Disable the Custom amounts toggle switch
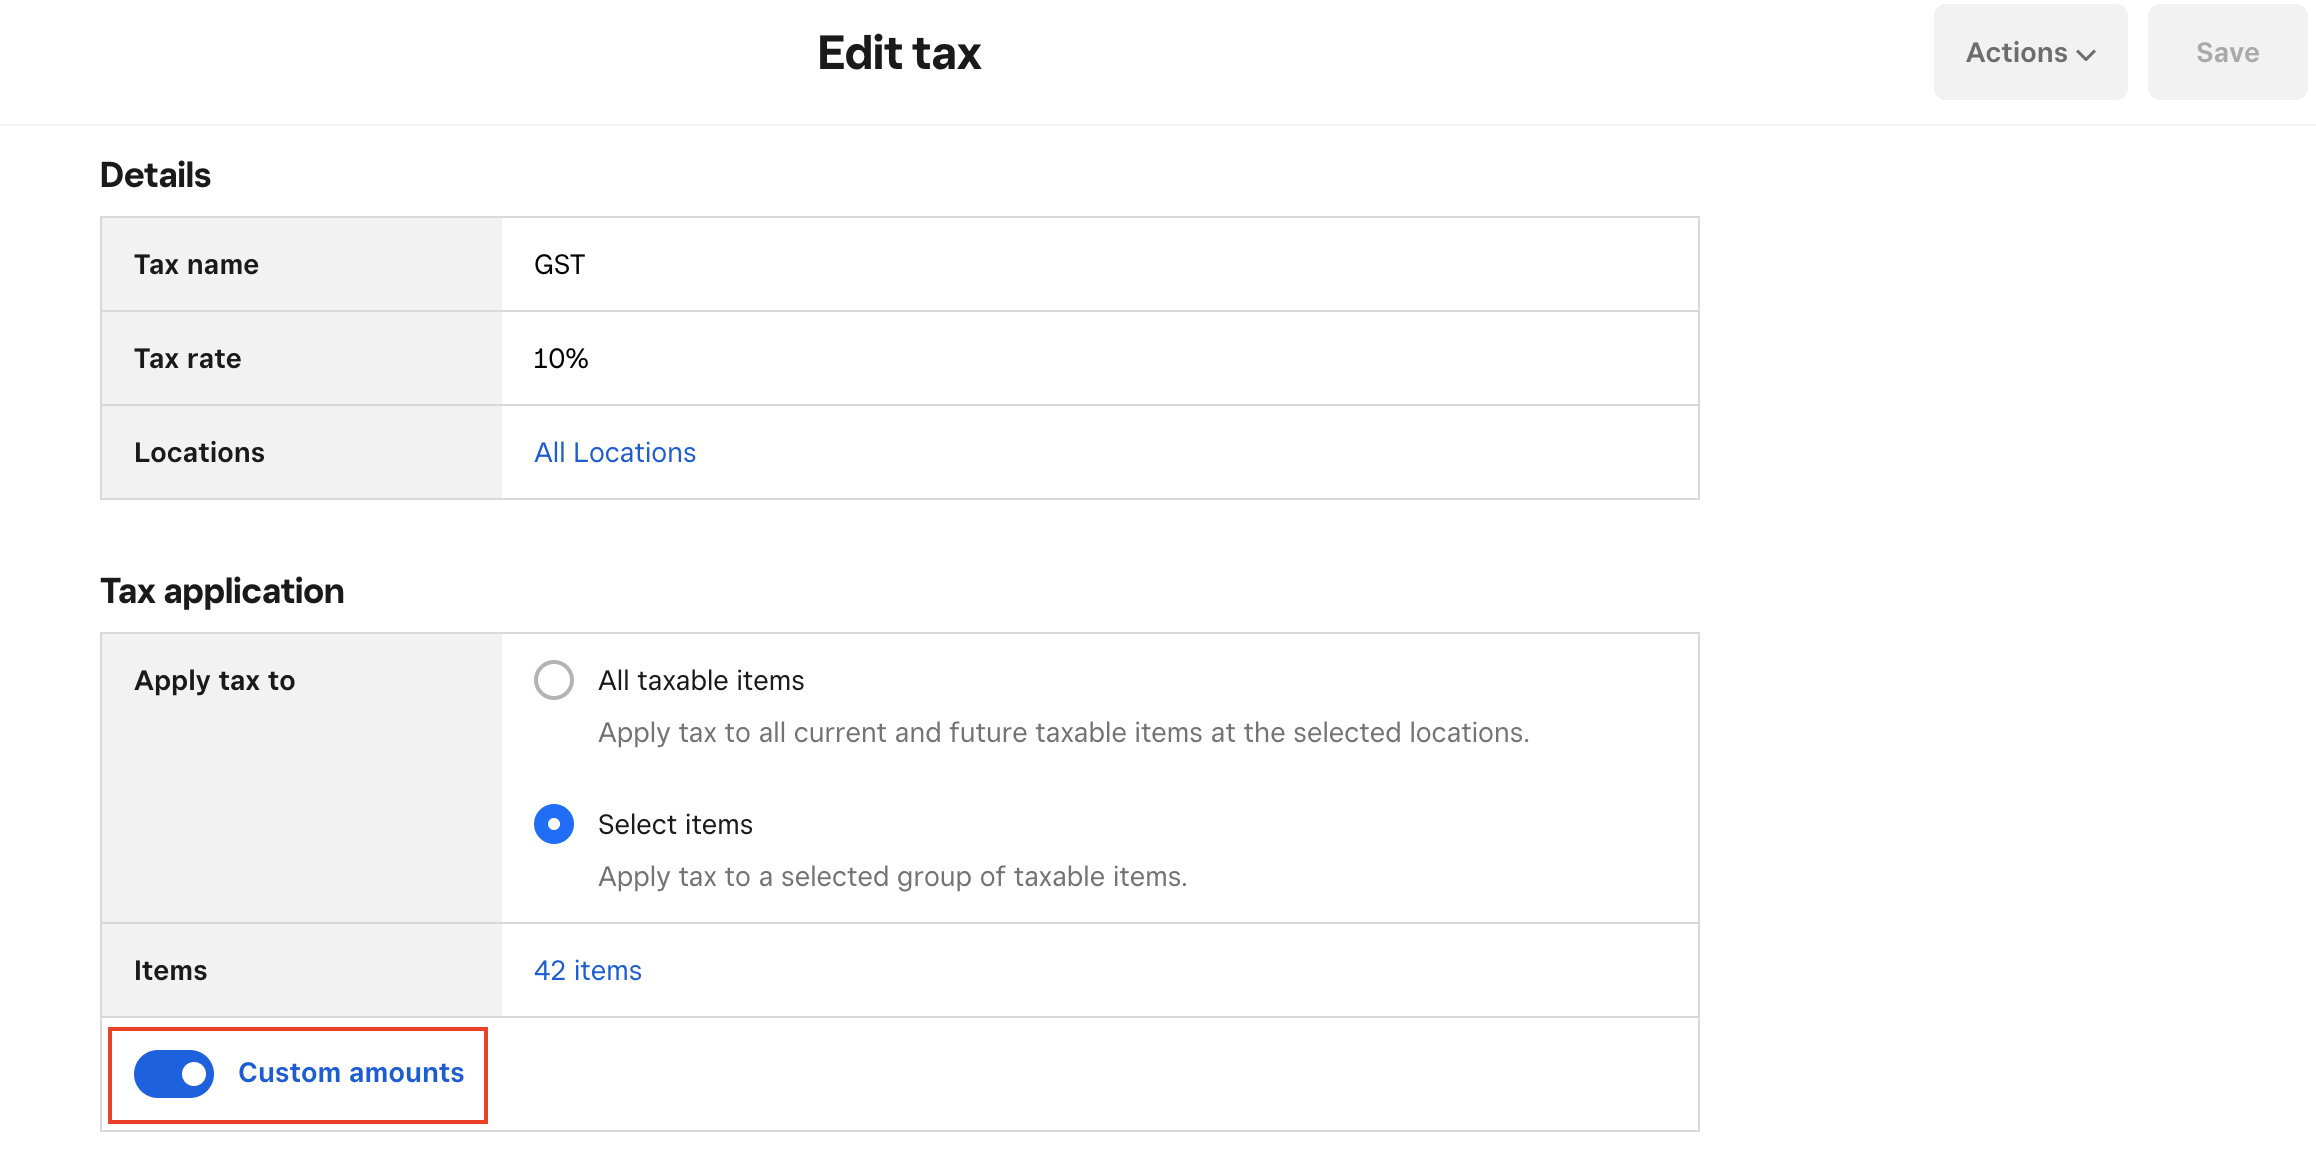Screen dimensions: 2316x1156 coord(174,1074)
